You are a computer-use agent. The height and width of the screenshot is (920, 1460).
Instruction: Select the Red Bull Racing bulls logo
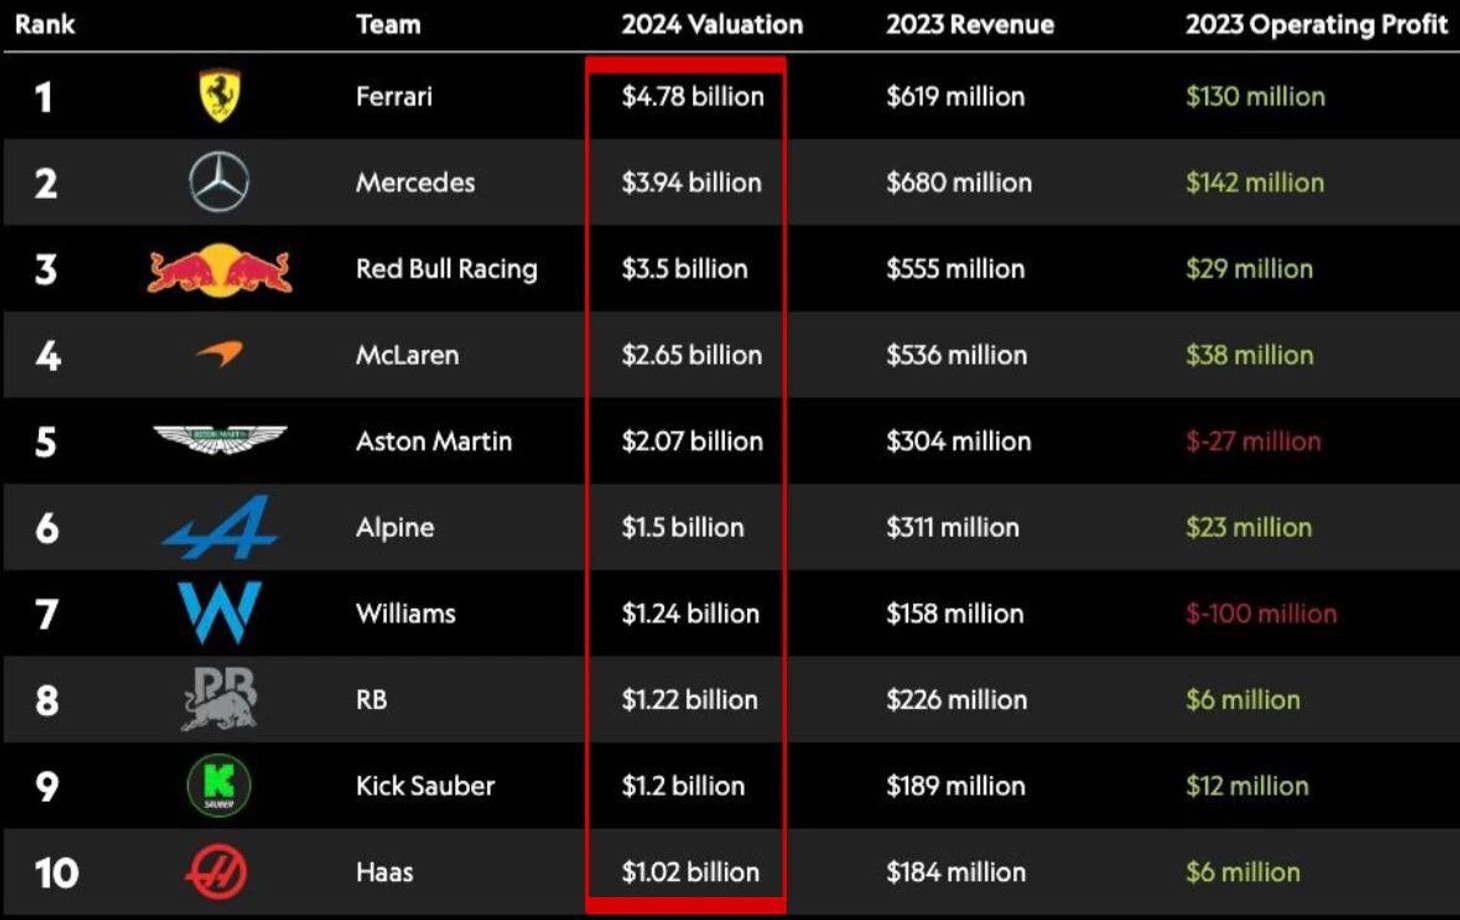click(219, 269)
